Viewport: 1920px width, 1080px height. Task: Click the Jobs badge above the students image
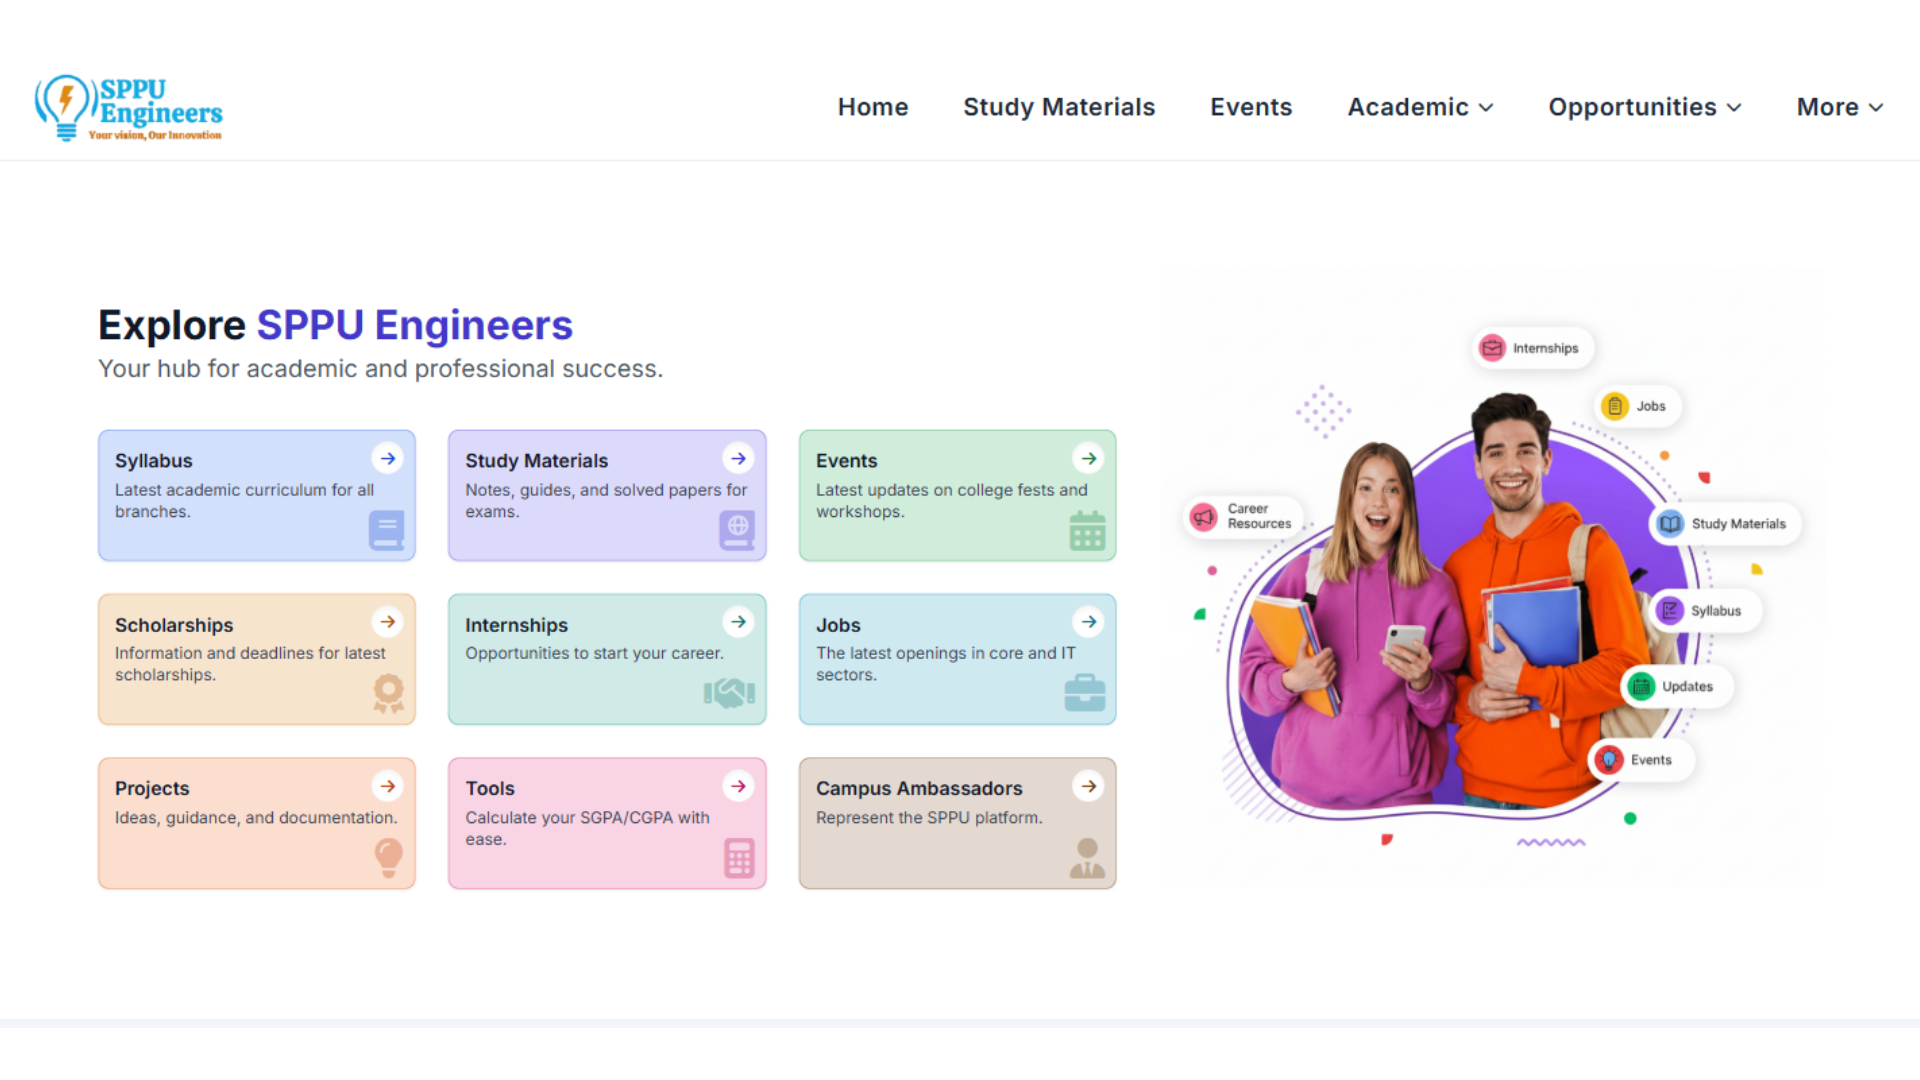1637,406
